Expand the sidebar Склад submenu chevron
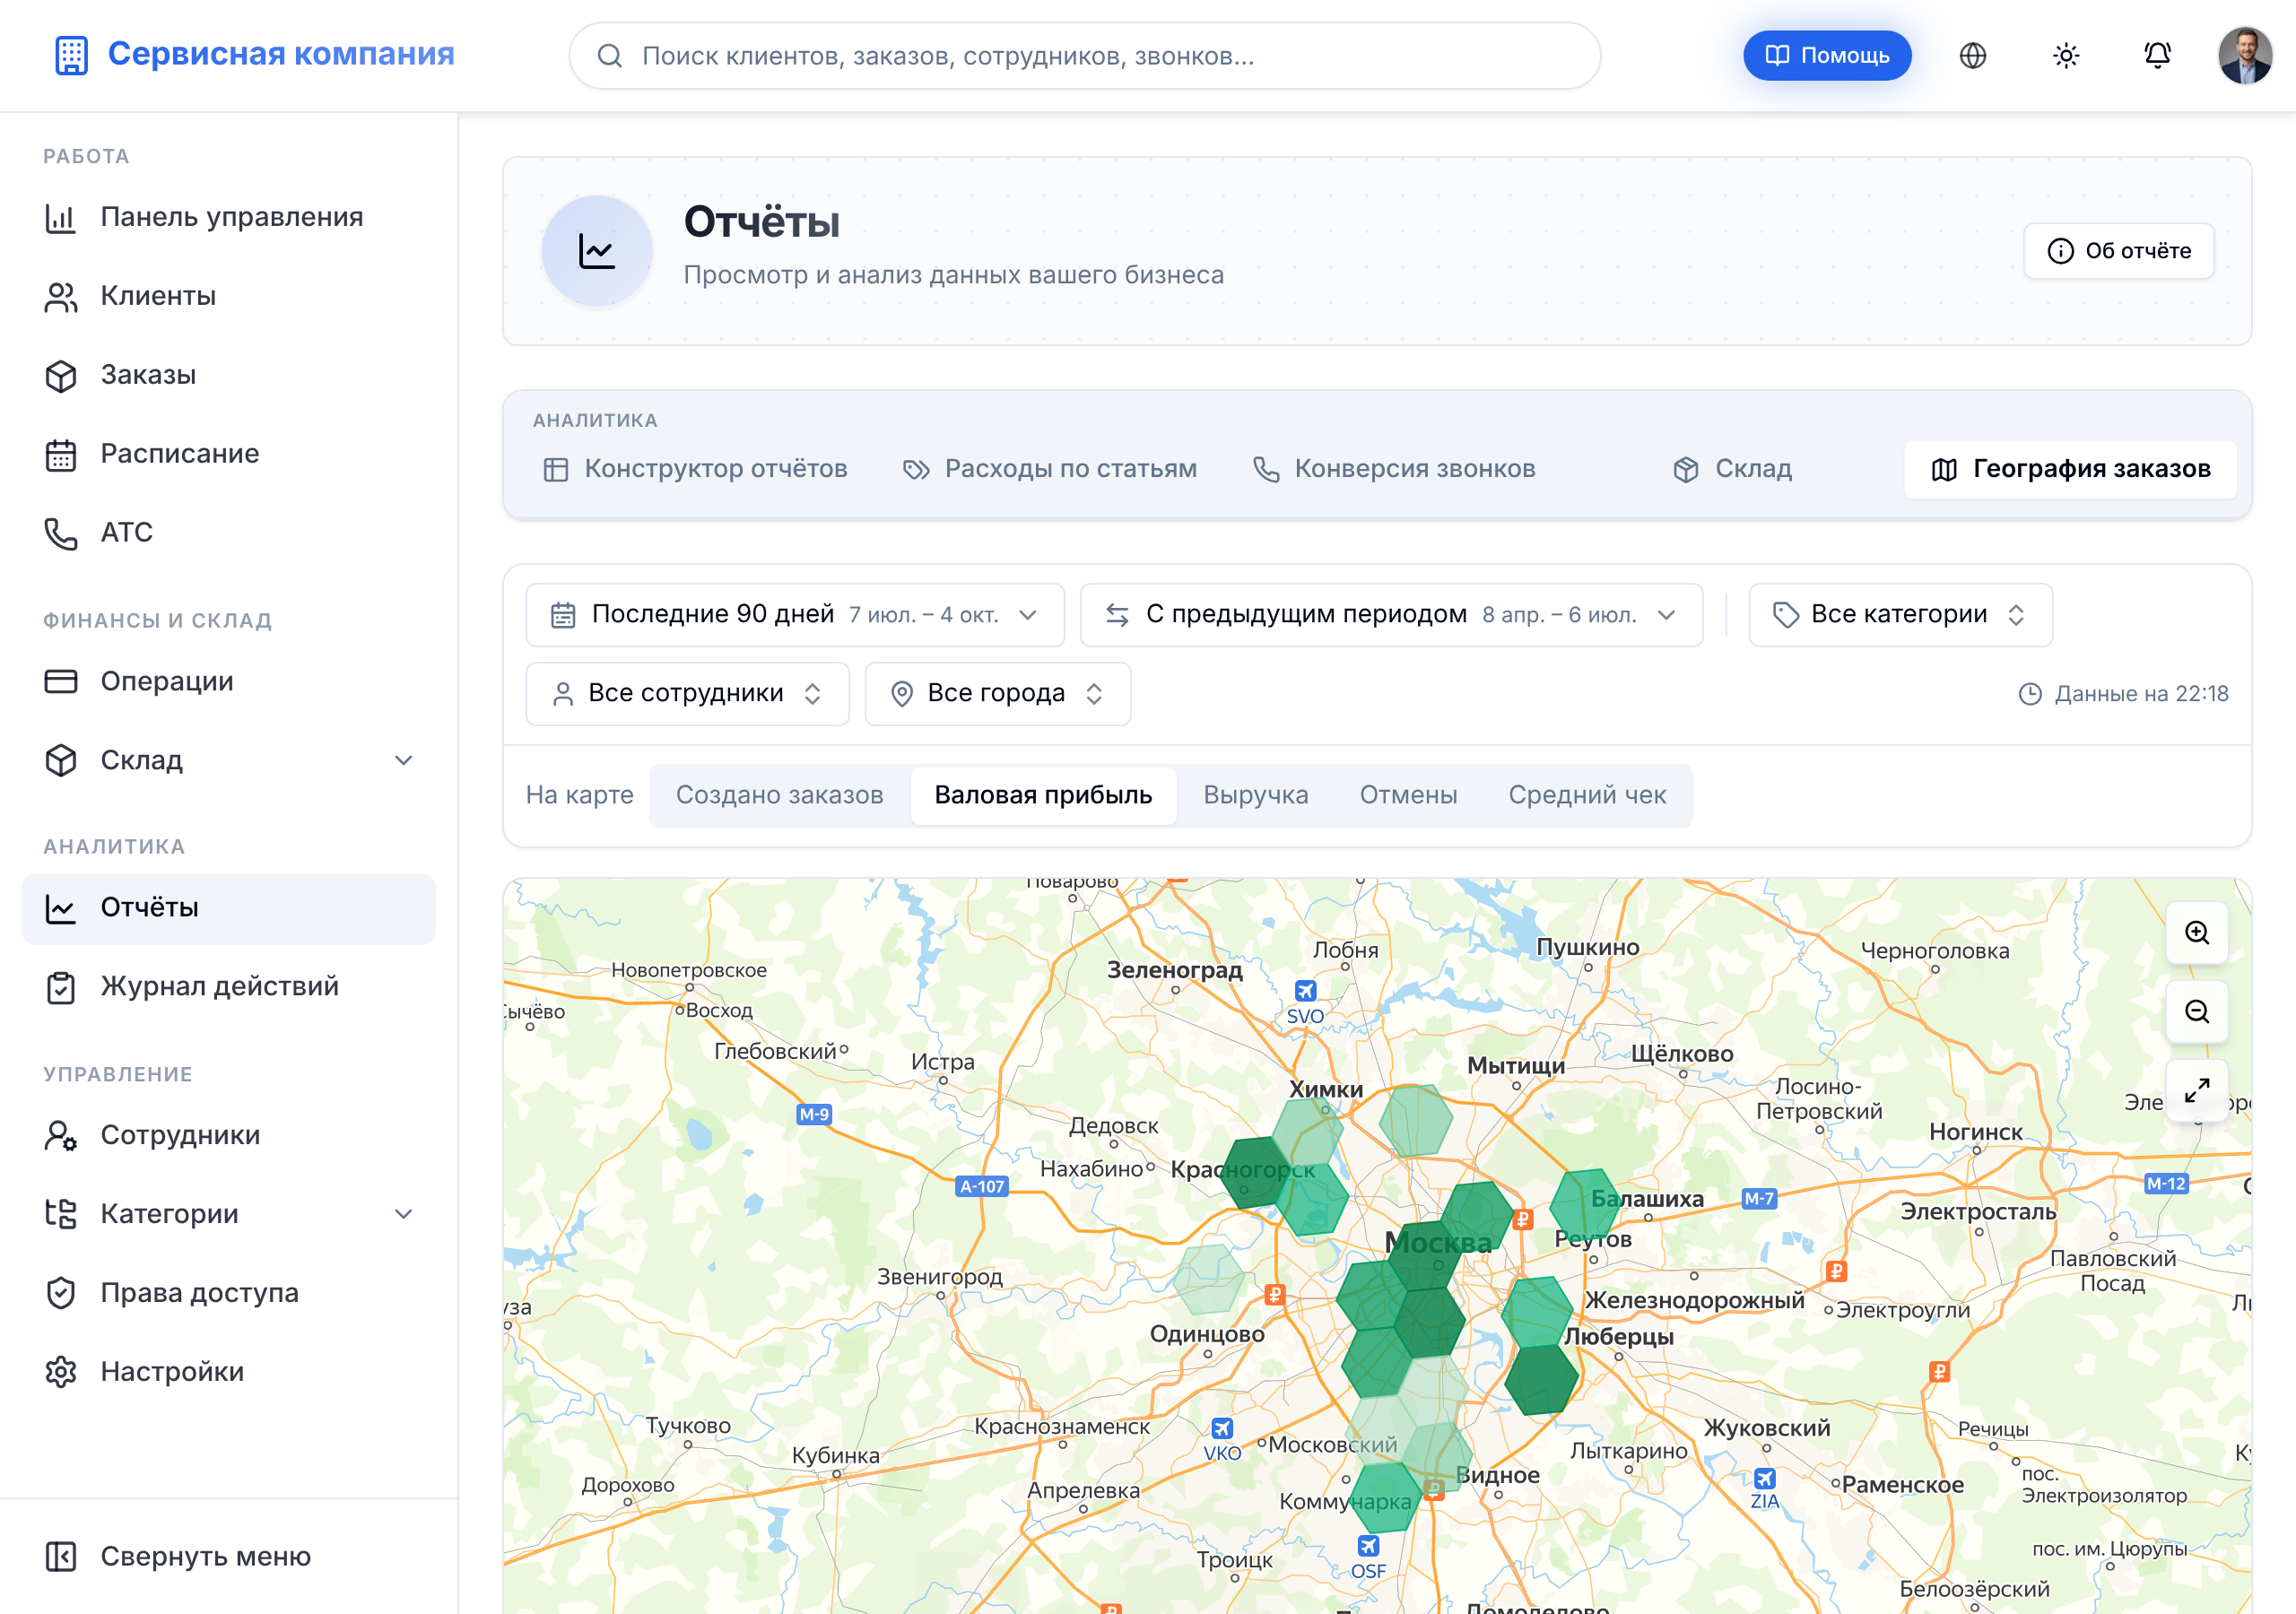The height and width of the screenshot is (1614, 2296). click(403, 760)
